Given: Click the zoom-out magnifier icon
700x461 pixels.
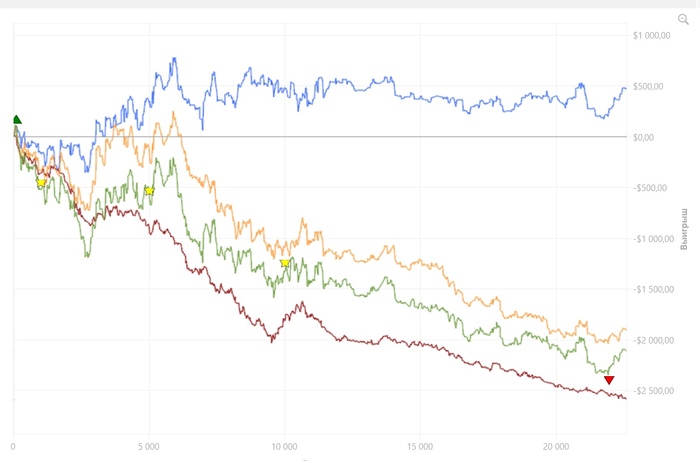Looking at the screenshot, I should (683, 19).
